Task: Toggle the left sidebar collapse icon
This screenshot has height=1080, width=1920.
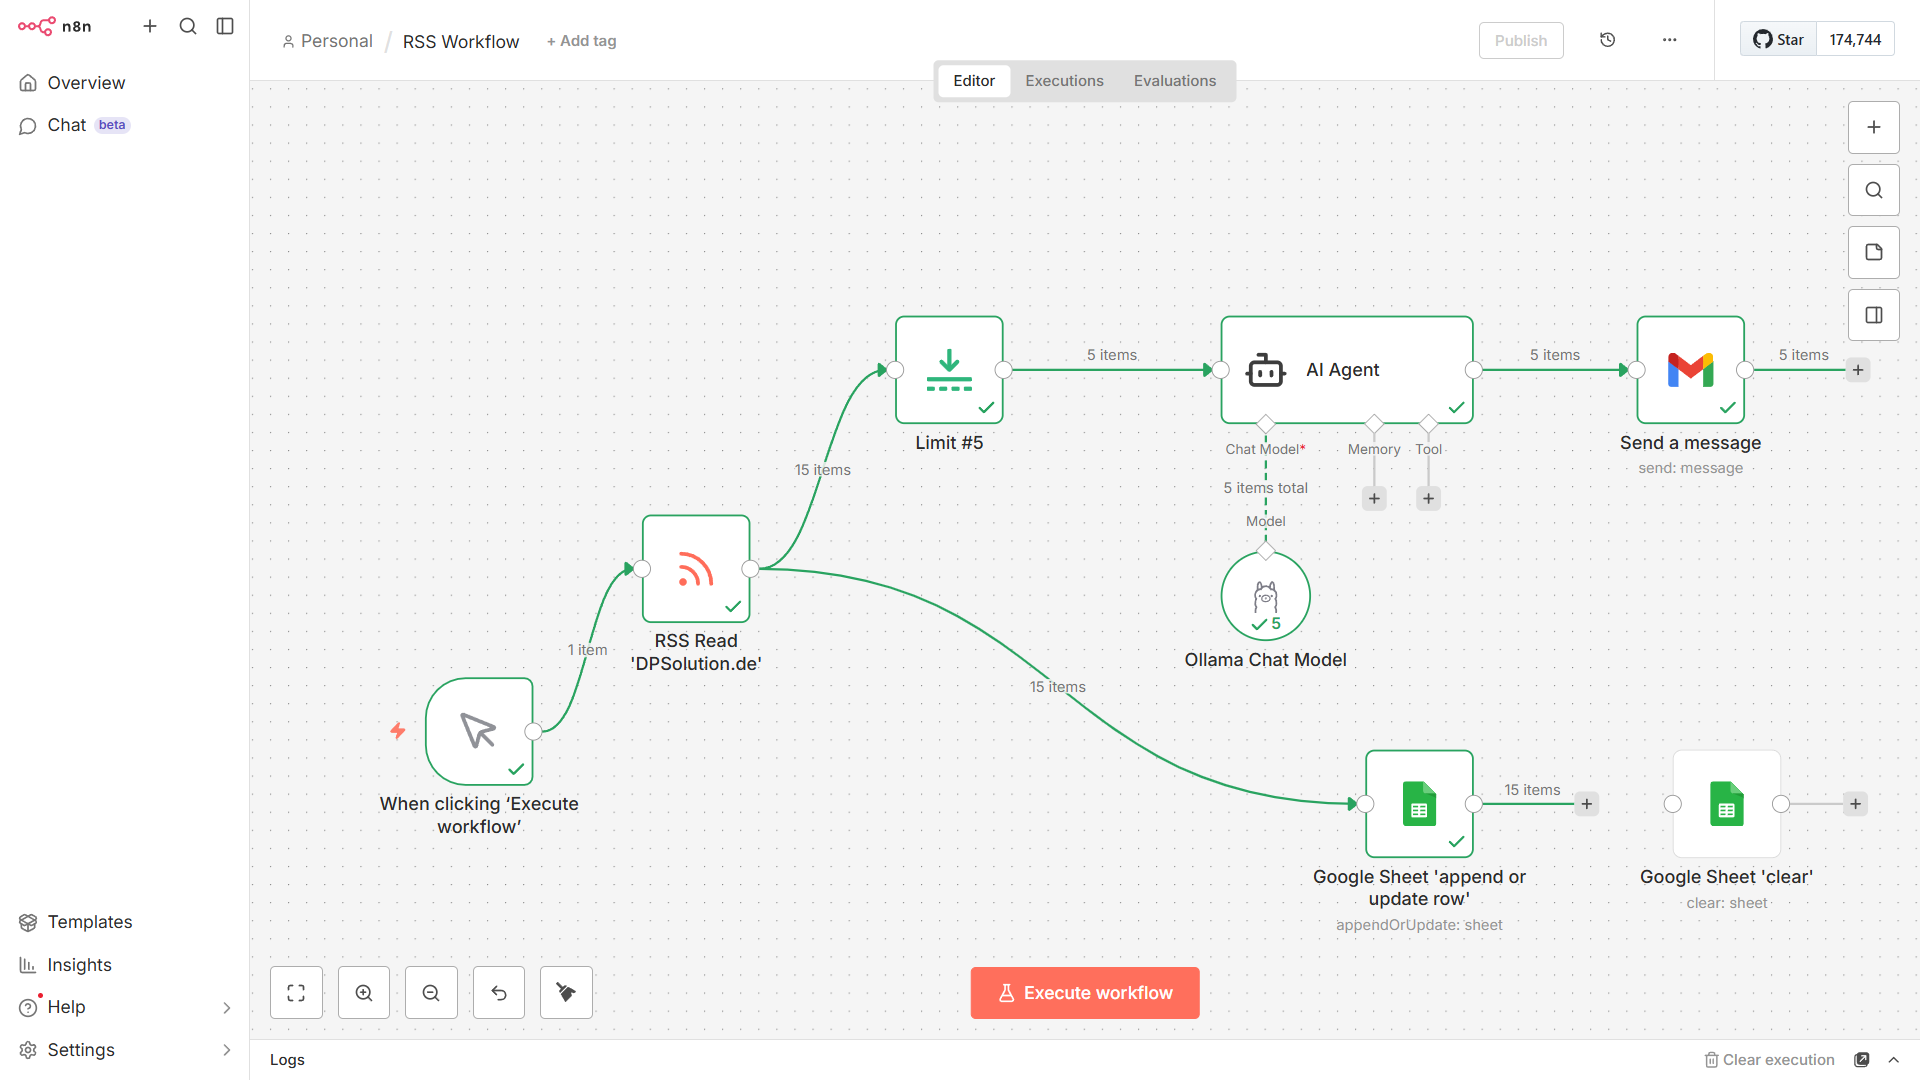Action: [225, 26]
